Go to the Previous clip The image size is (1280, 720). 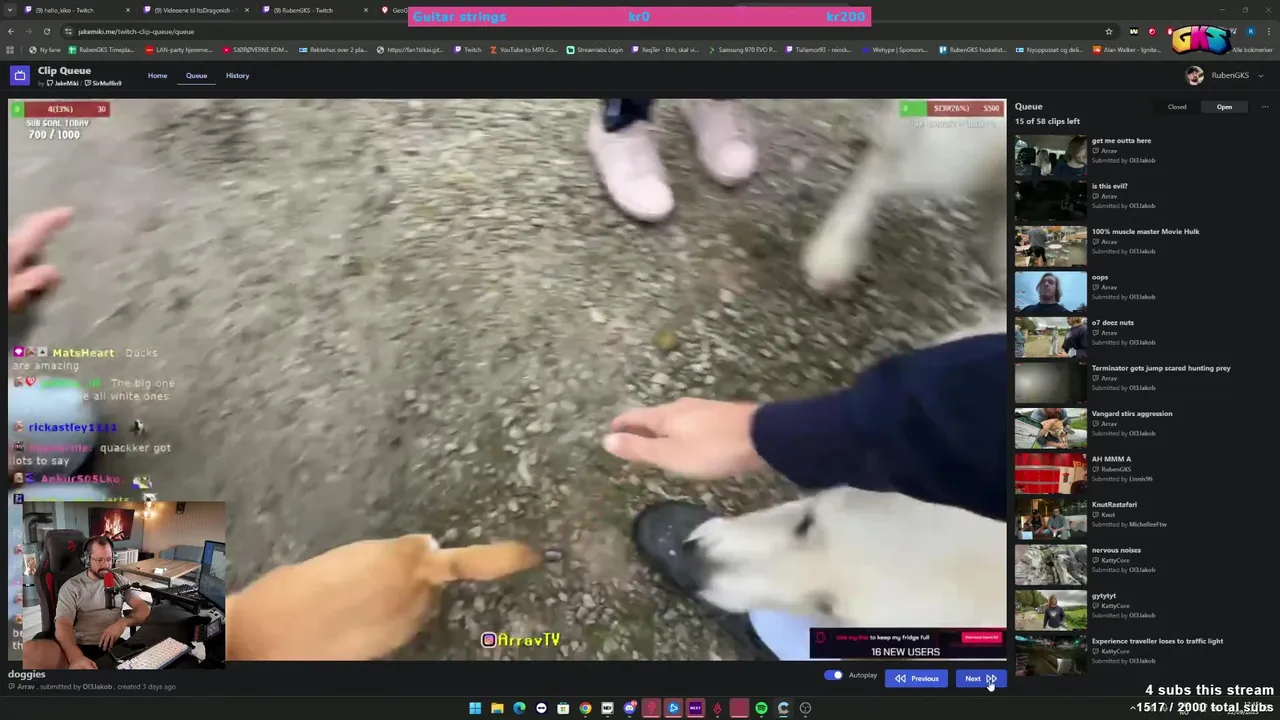point(916,679)
